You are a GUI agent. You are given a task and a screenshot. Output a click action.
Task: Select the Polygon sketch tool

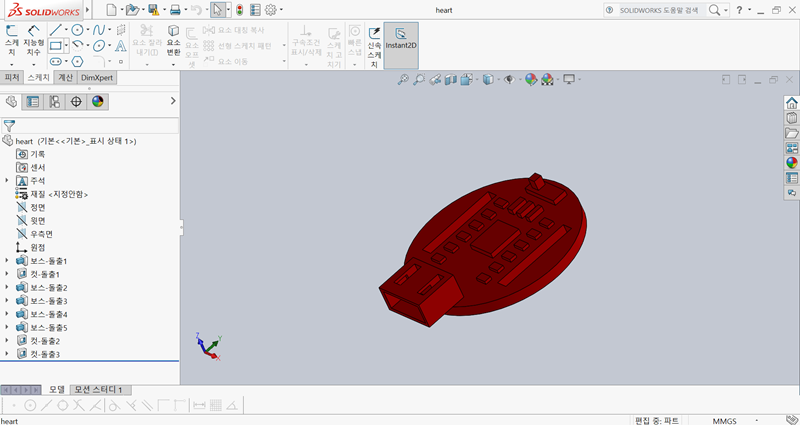77,62
